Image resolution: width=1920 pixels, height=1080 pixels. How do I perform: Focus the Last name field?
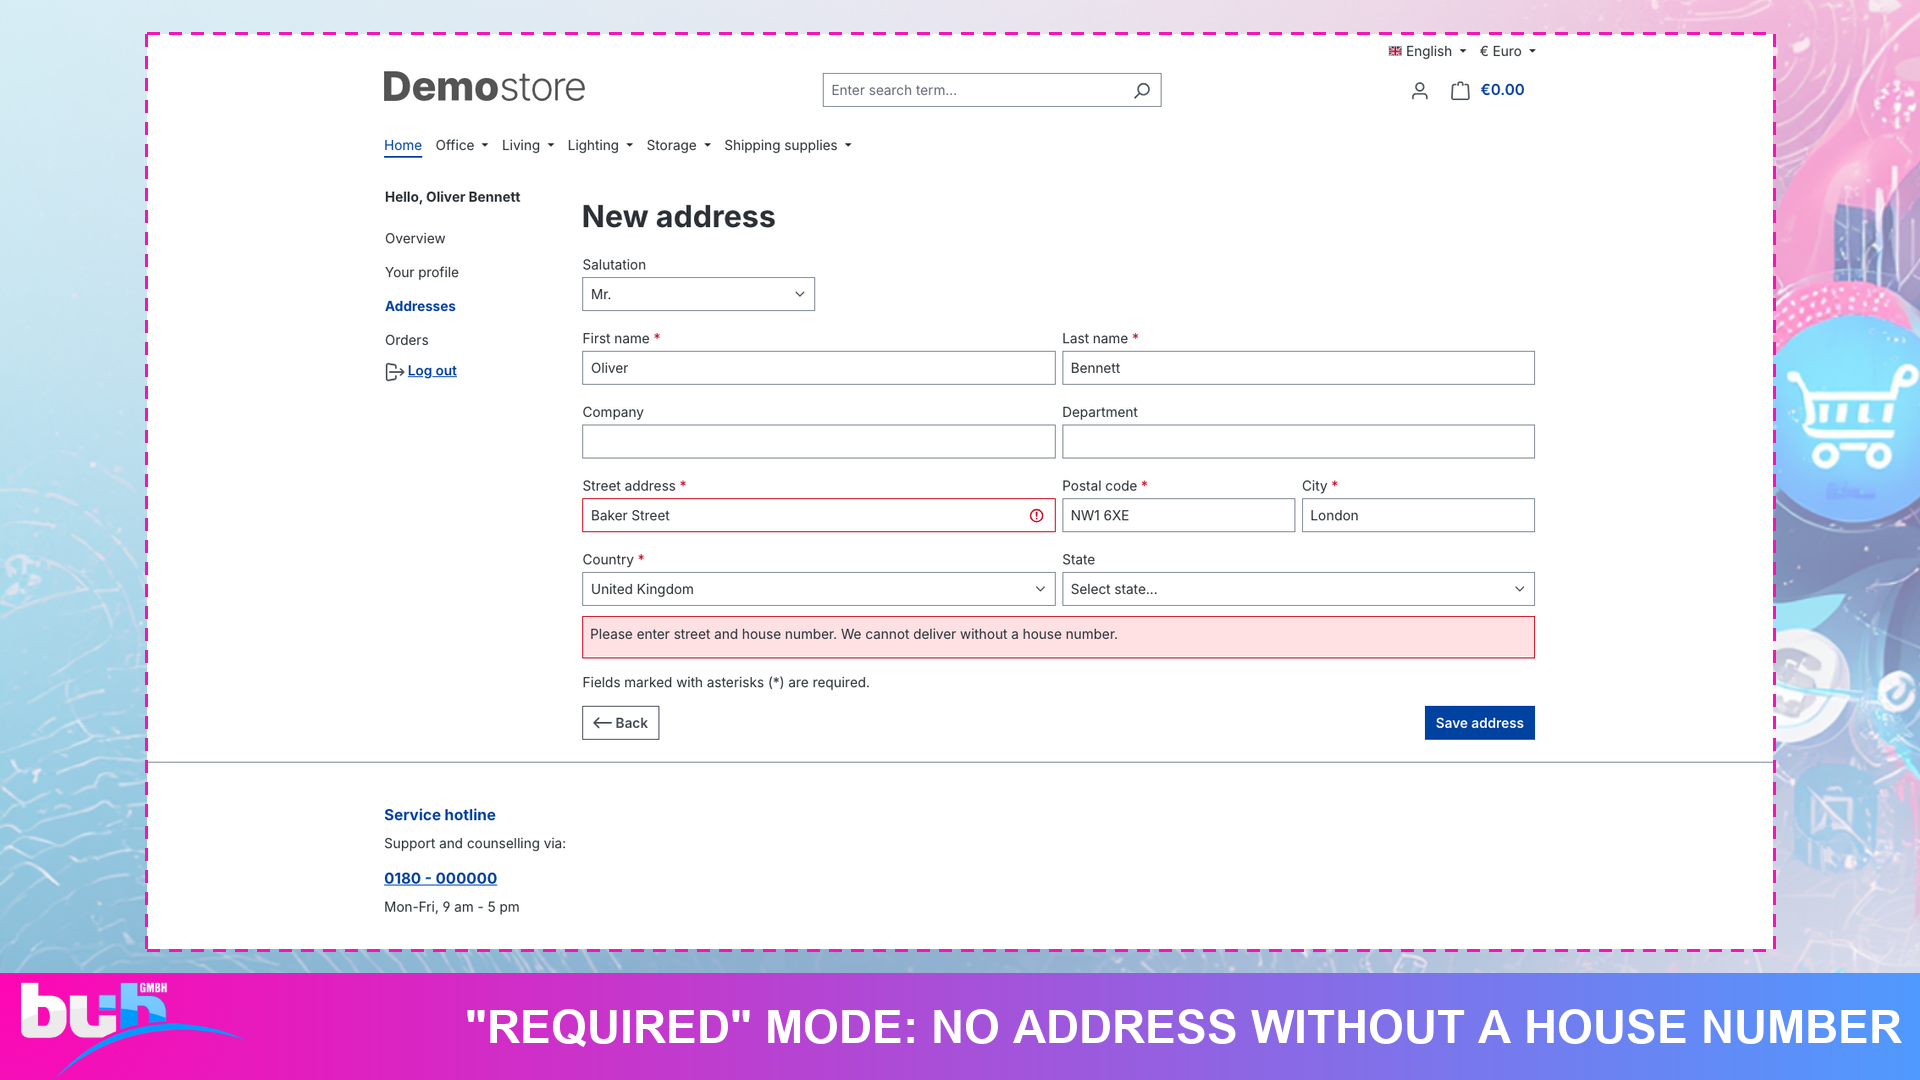1298,368
